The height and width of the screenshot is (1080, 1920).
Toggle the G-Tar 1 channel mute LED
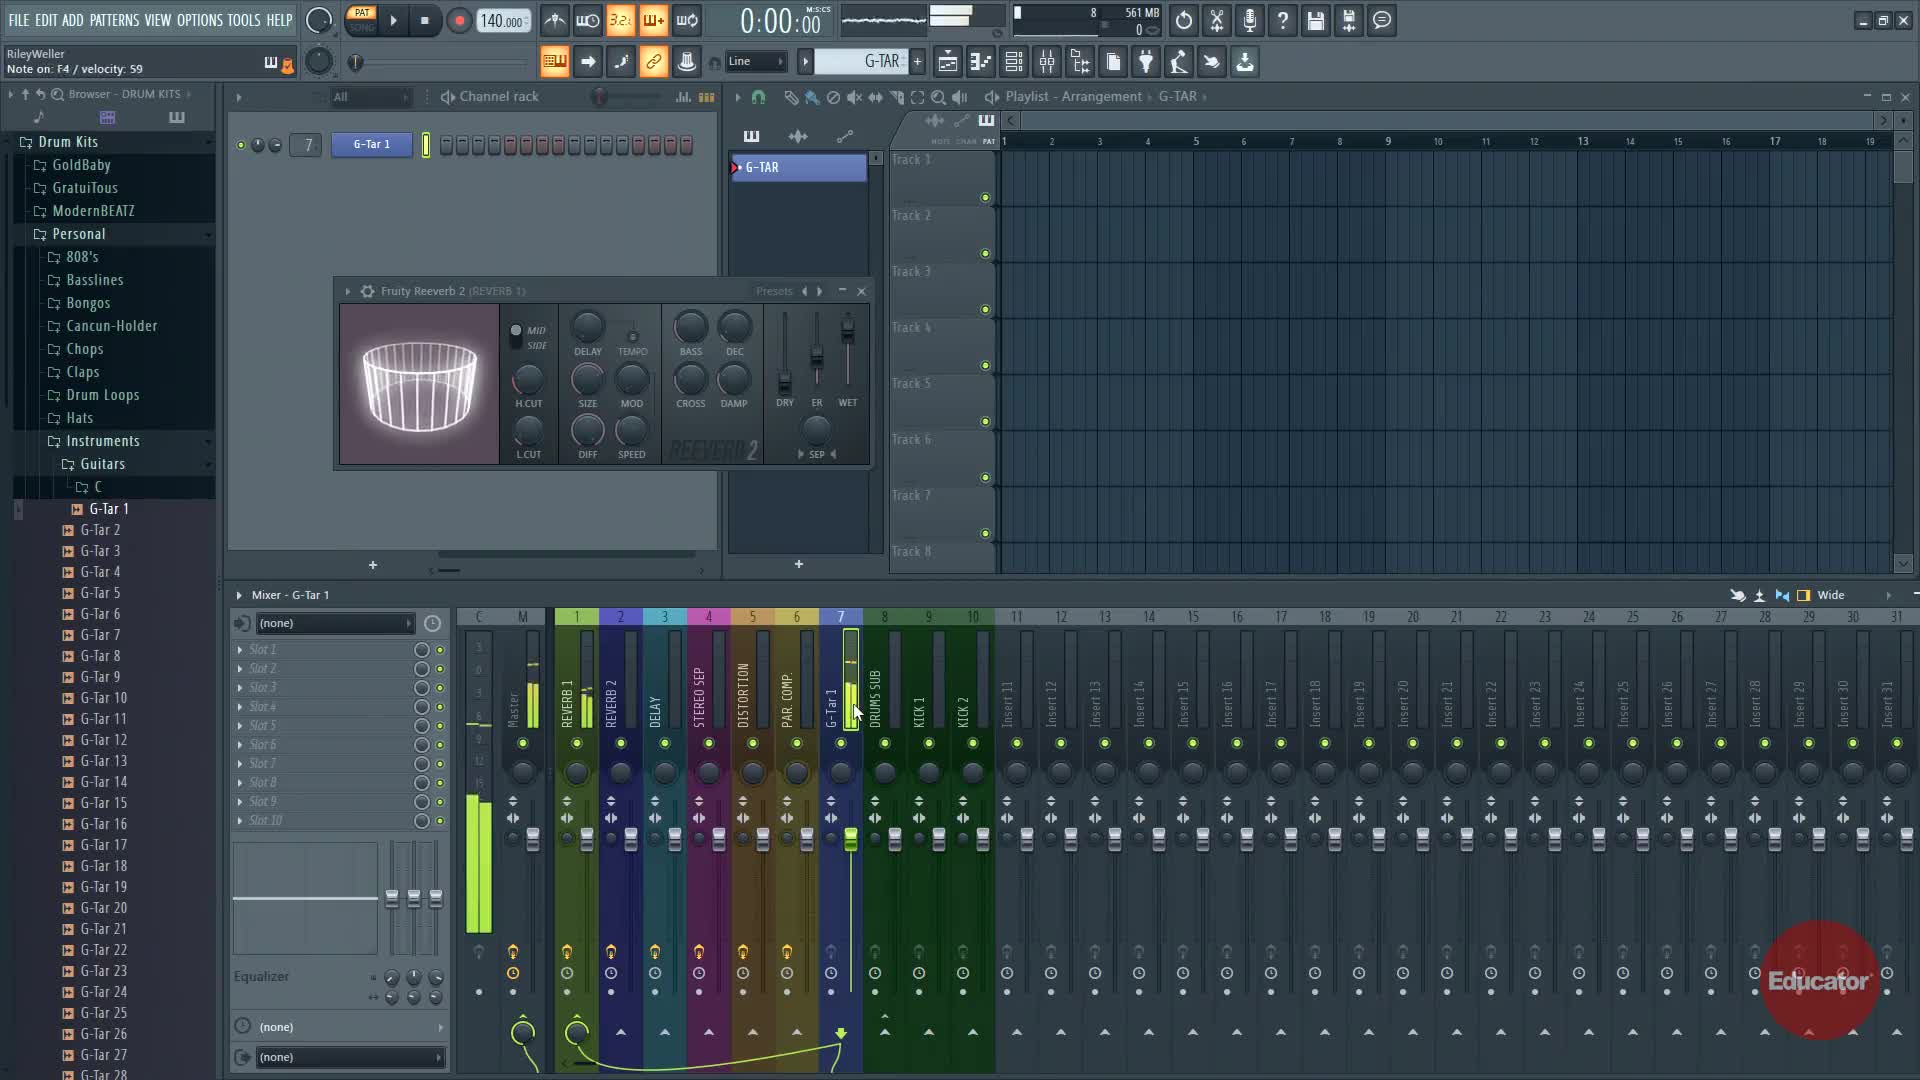point(241,145)
